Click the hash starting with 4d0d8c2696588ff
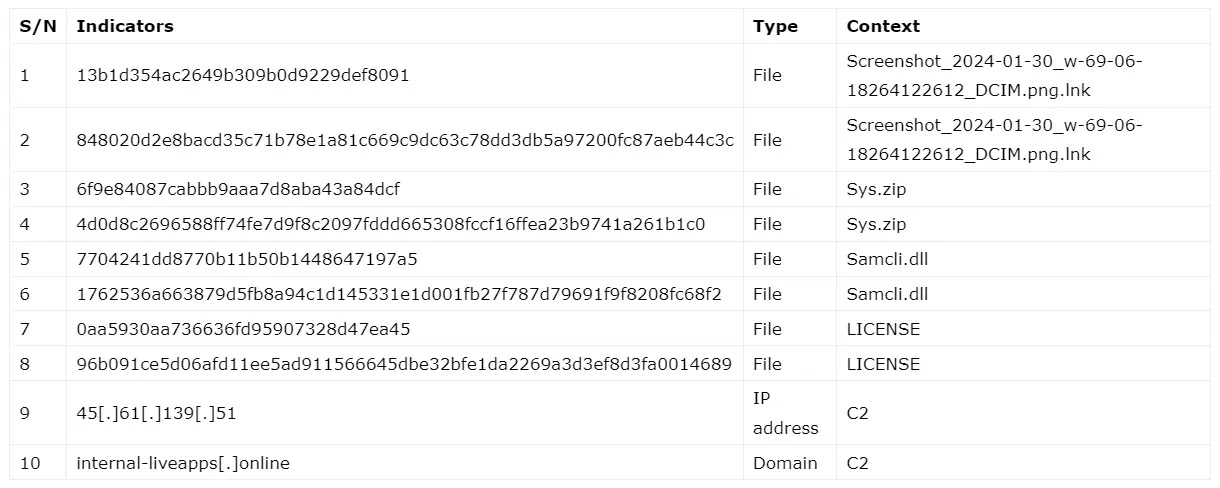1220x488 pixels. pos(390,224)
